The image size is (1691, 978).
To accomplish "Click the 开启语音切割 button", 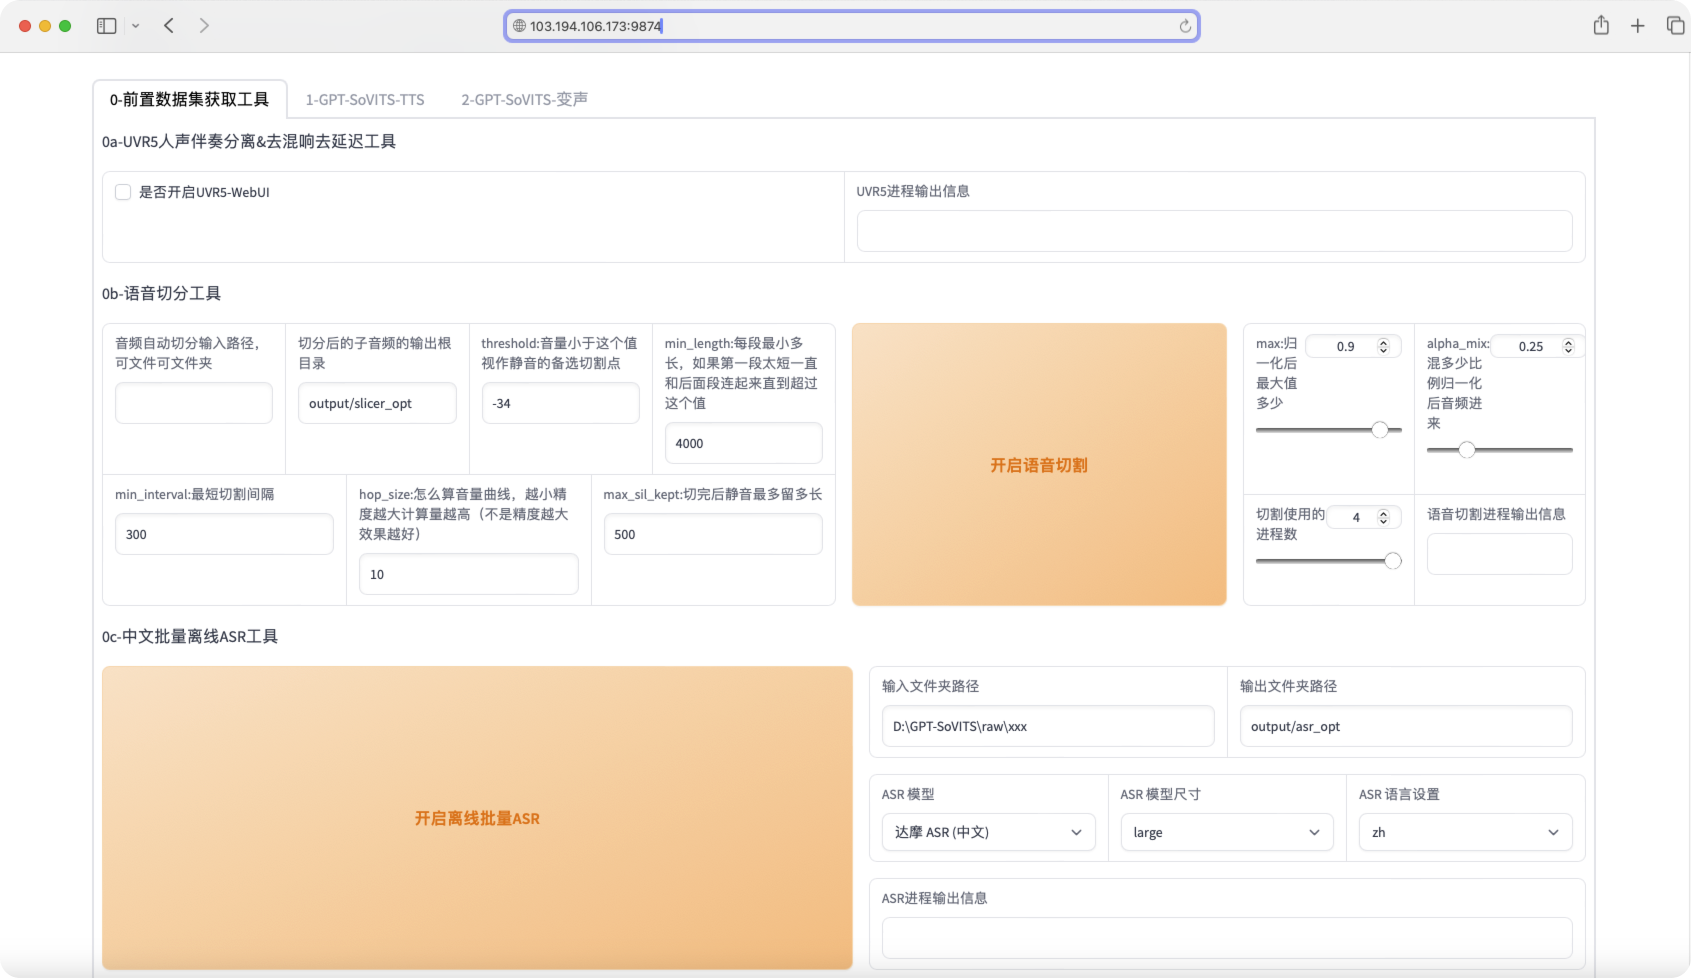I will click(1038, 465).
